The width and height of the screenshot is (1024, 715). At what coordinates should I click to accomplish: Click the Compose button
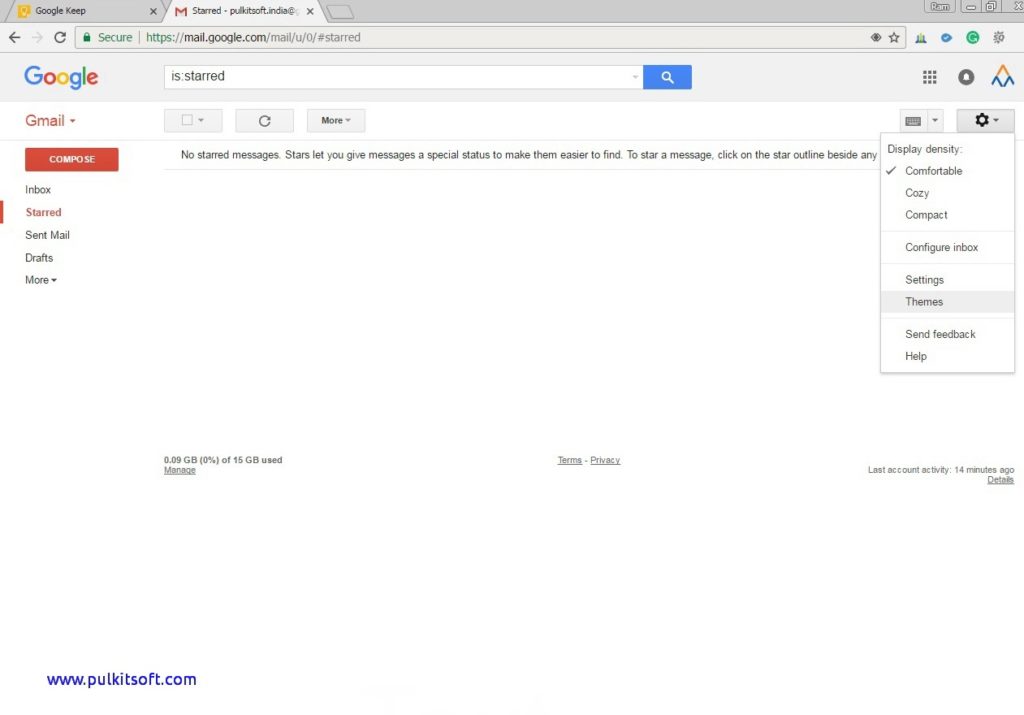(72, 159)
